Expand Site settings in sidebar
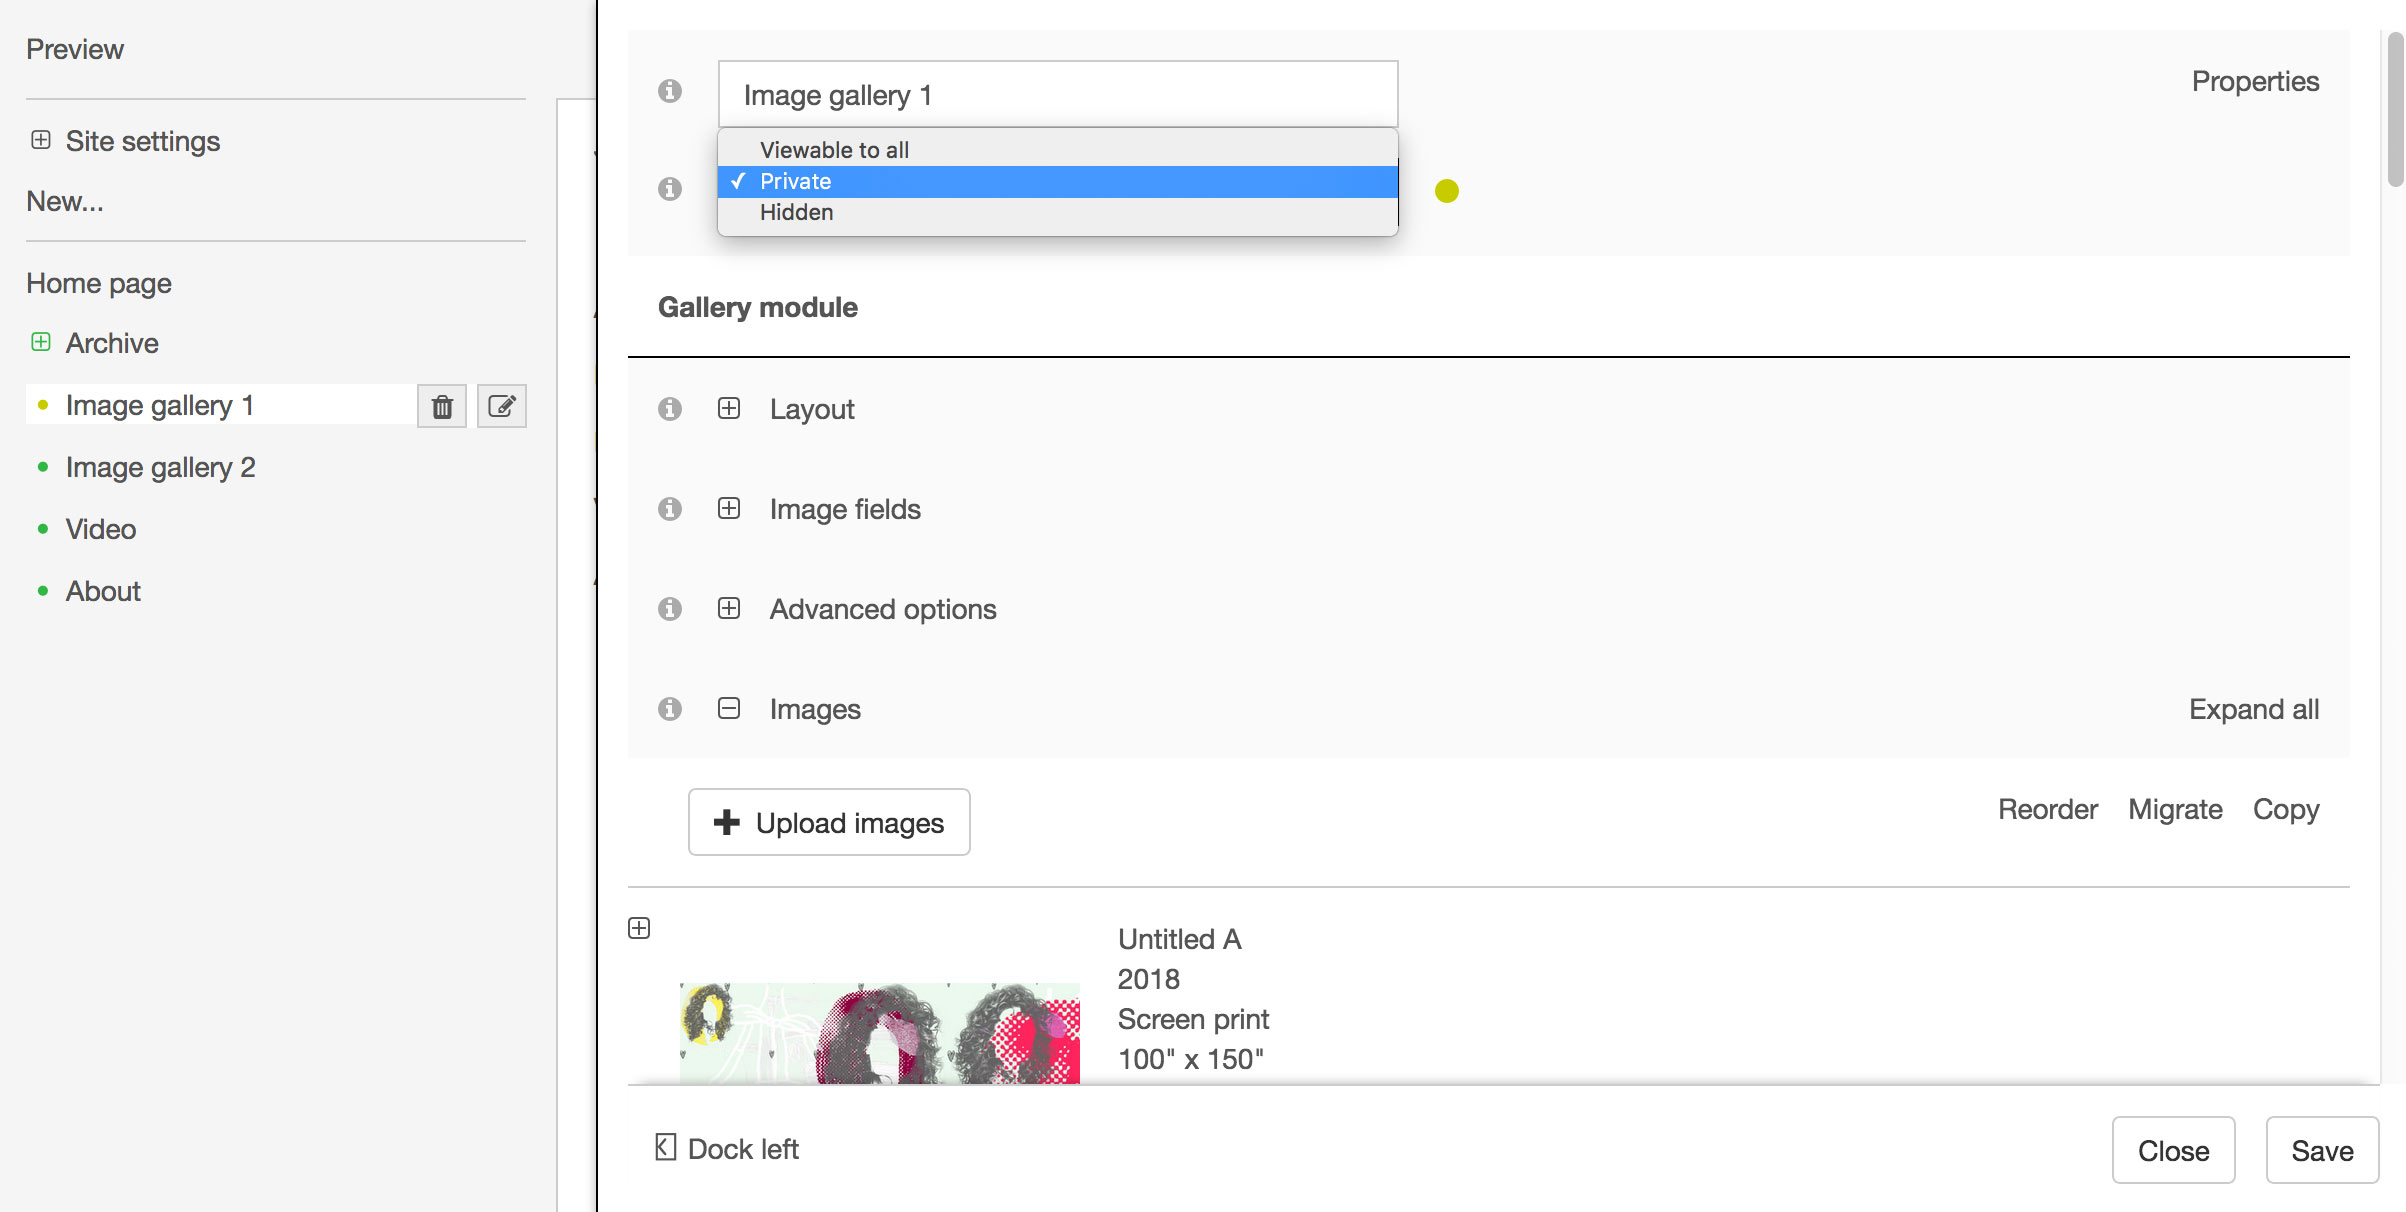 tap(41, 140)
